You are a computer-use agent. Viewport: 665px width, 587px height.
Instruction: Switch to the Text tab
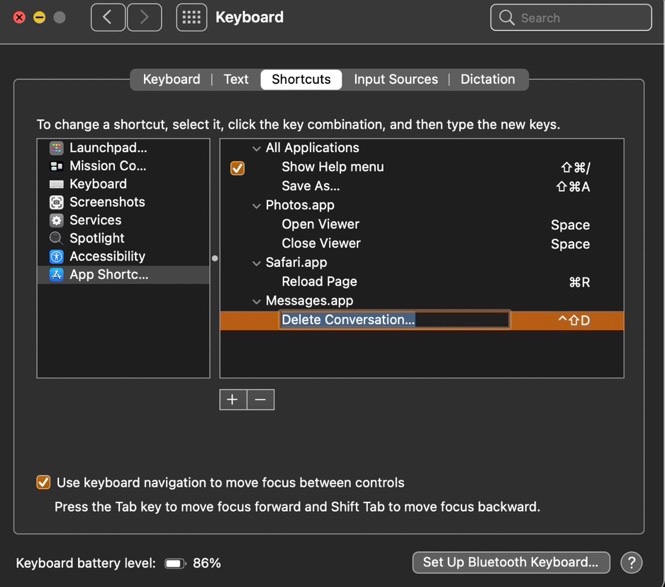pyautogui.click(x=236, y=79)
